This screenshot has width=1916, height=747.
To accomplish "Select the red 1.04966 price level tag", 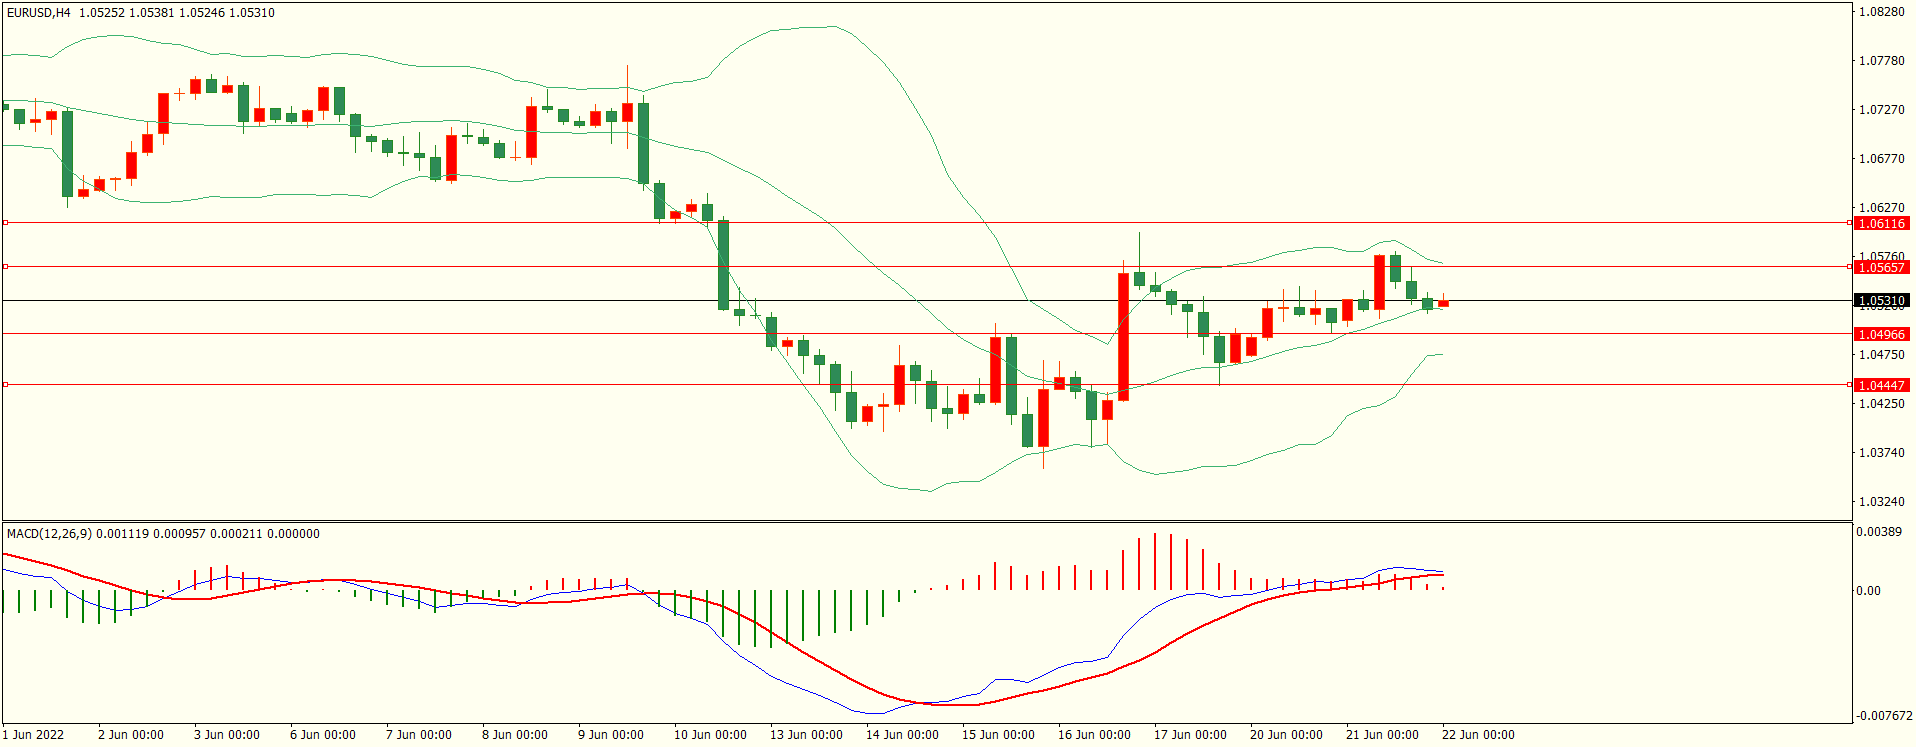I will click(x=1881, y=335).
